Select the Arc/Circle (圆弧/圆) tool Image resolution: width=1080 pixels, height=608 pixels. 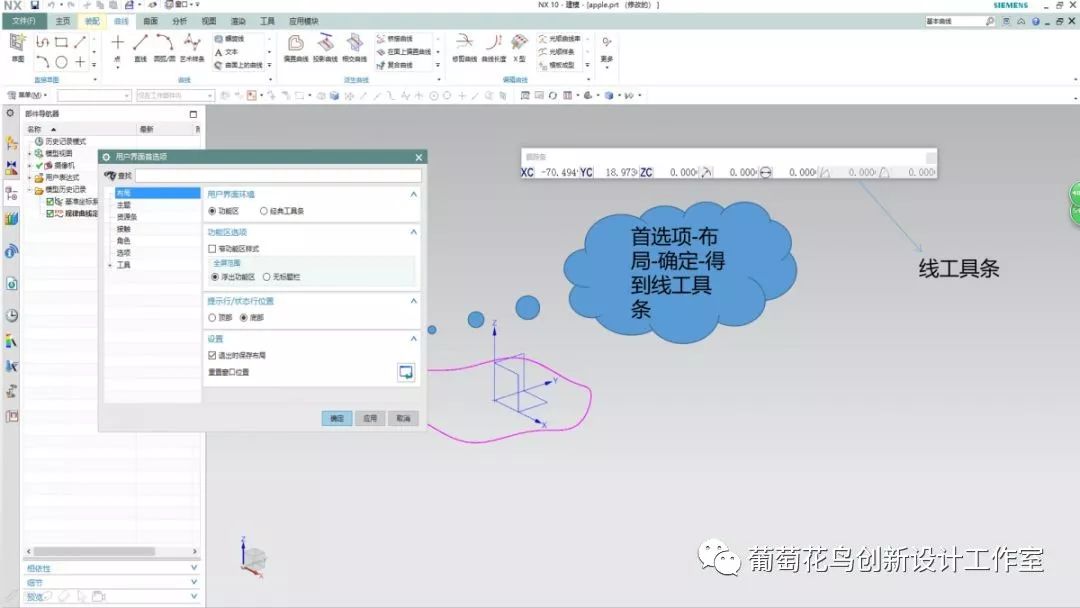165,48
